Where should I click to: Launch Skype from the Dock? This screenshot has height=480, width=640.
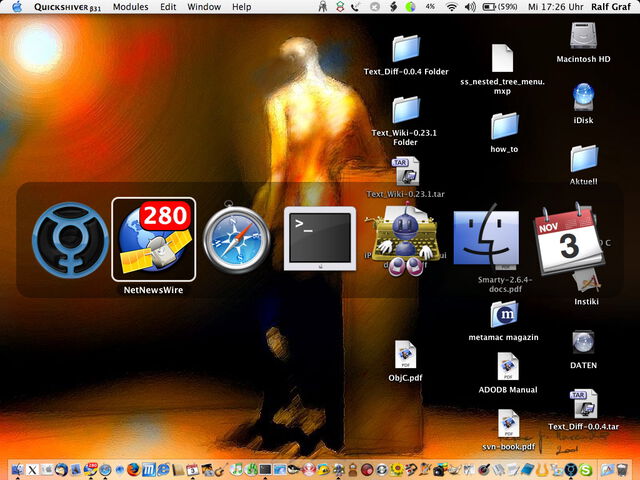coord(585,470)
